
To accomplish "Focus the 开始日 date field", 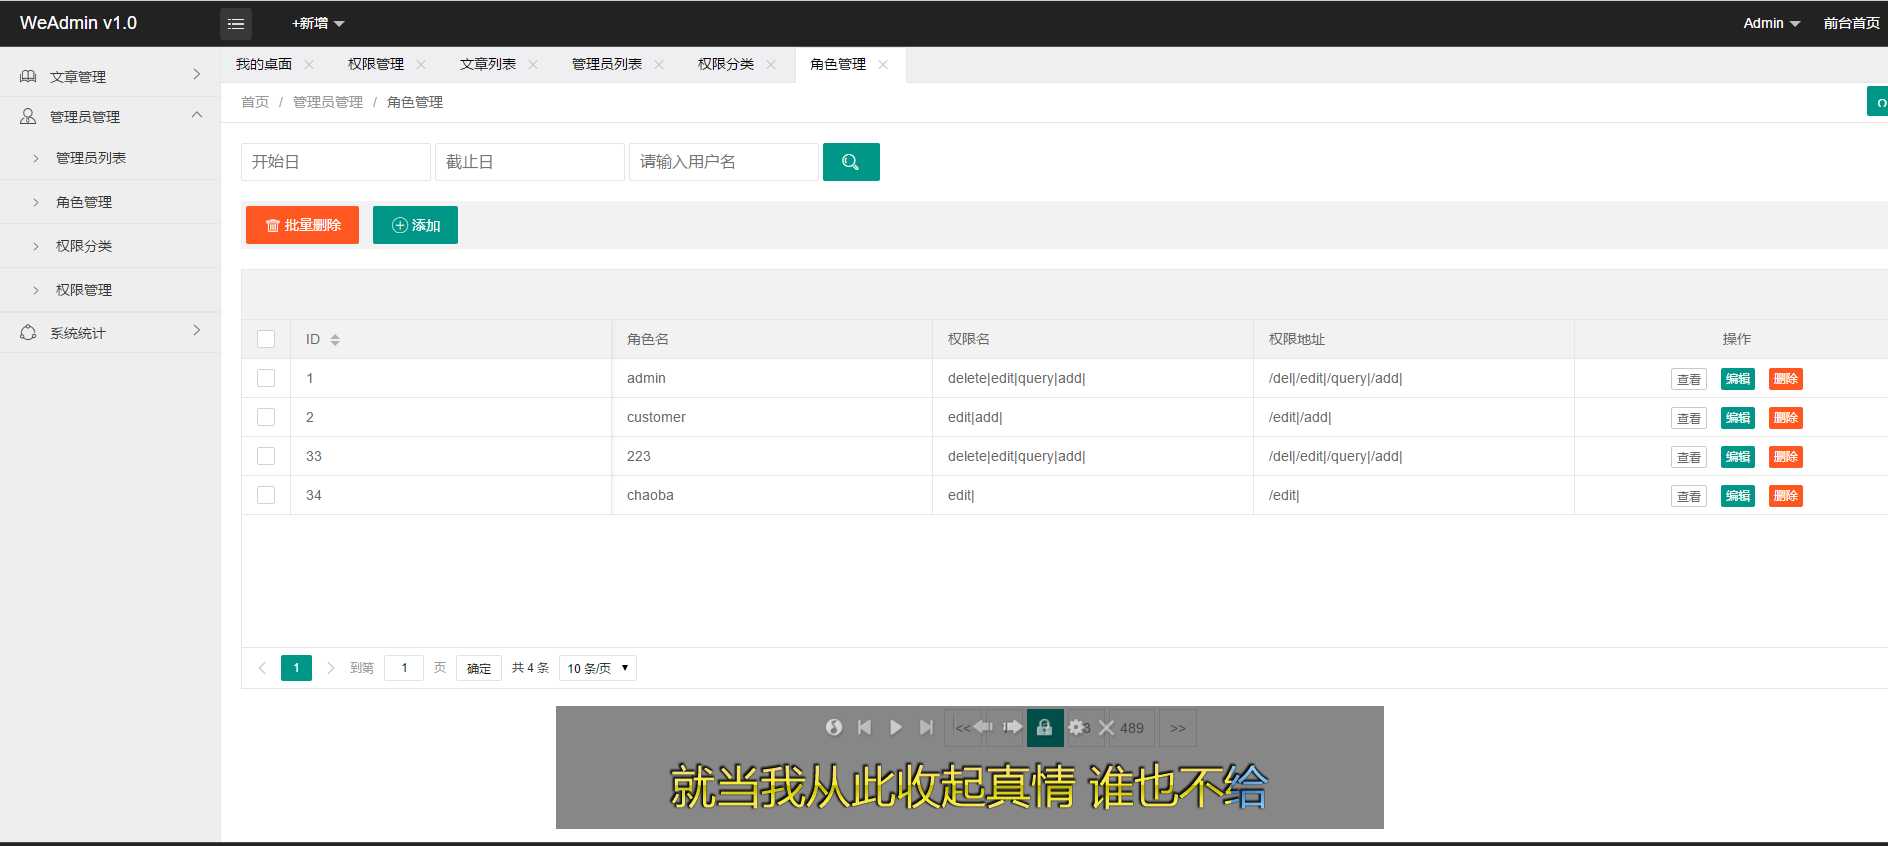I will tap(336, 162).
